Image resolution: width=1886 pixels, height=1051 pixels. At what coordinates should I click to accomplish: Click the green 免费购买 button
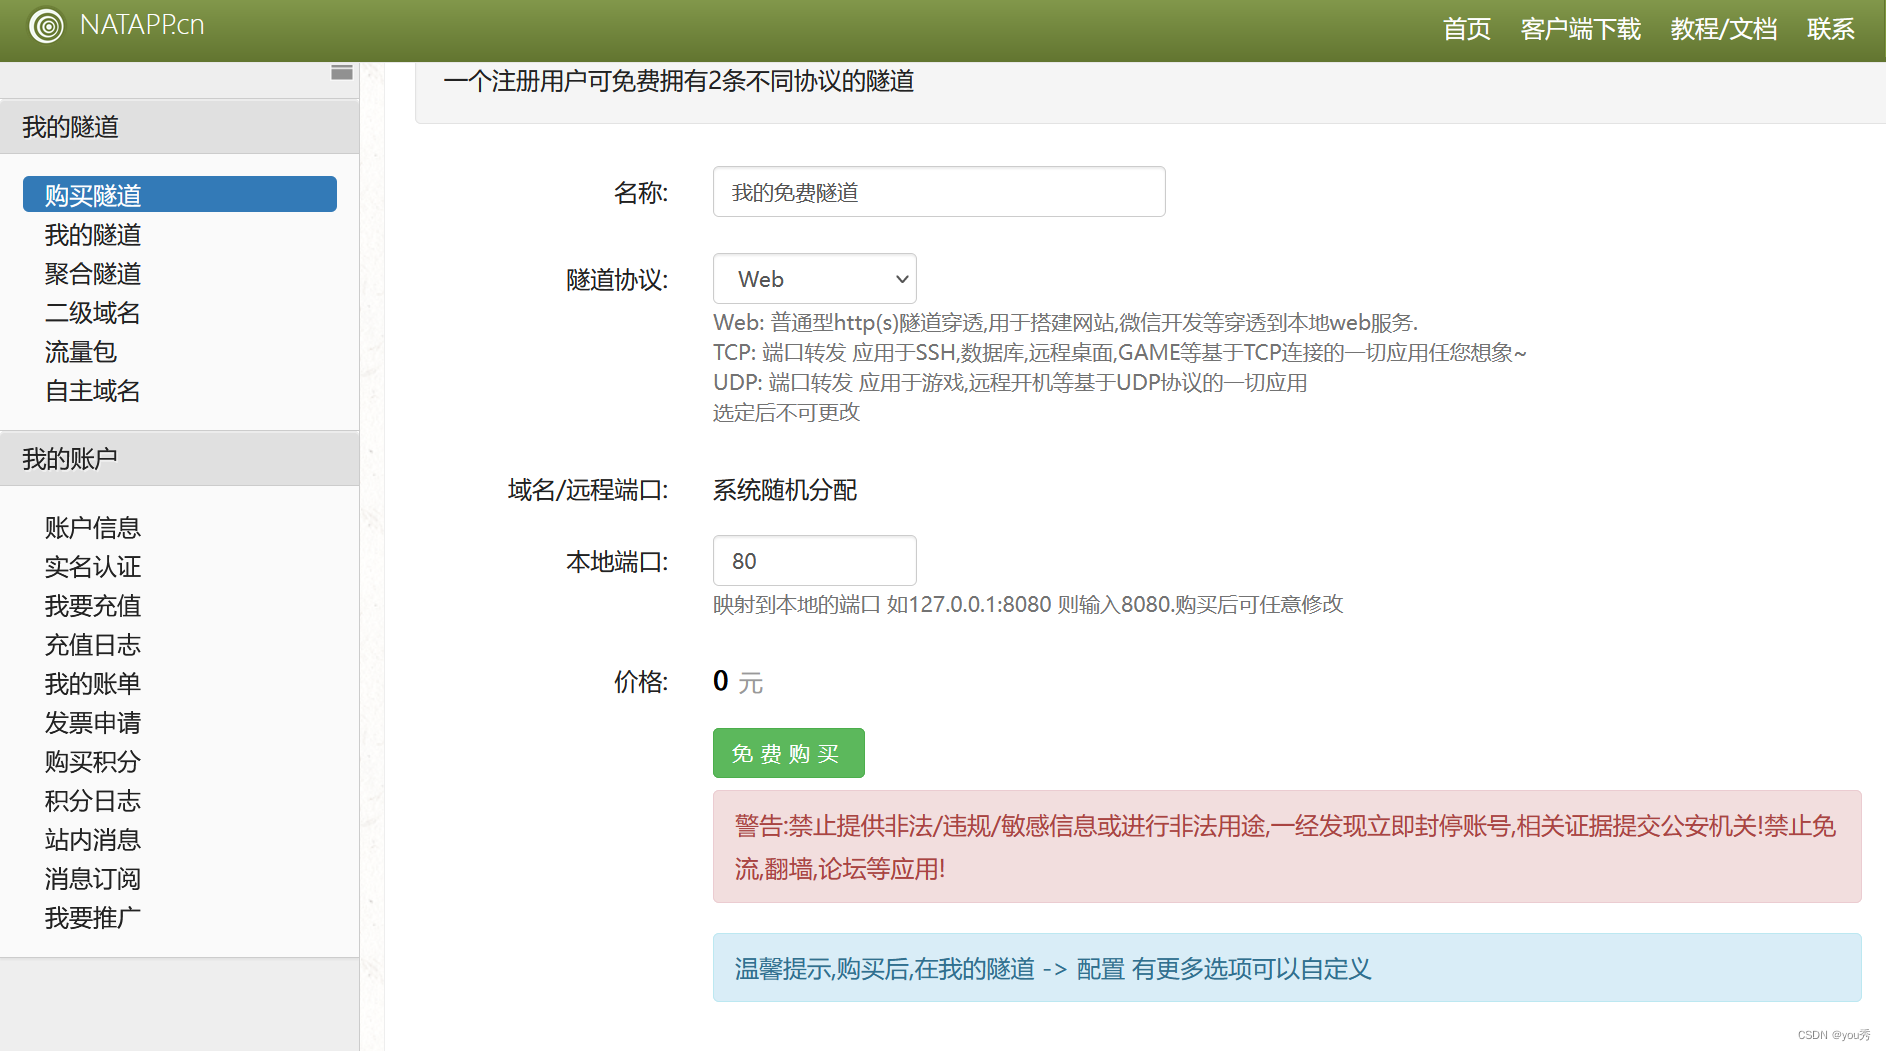(789, 753)
